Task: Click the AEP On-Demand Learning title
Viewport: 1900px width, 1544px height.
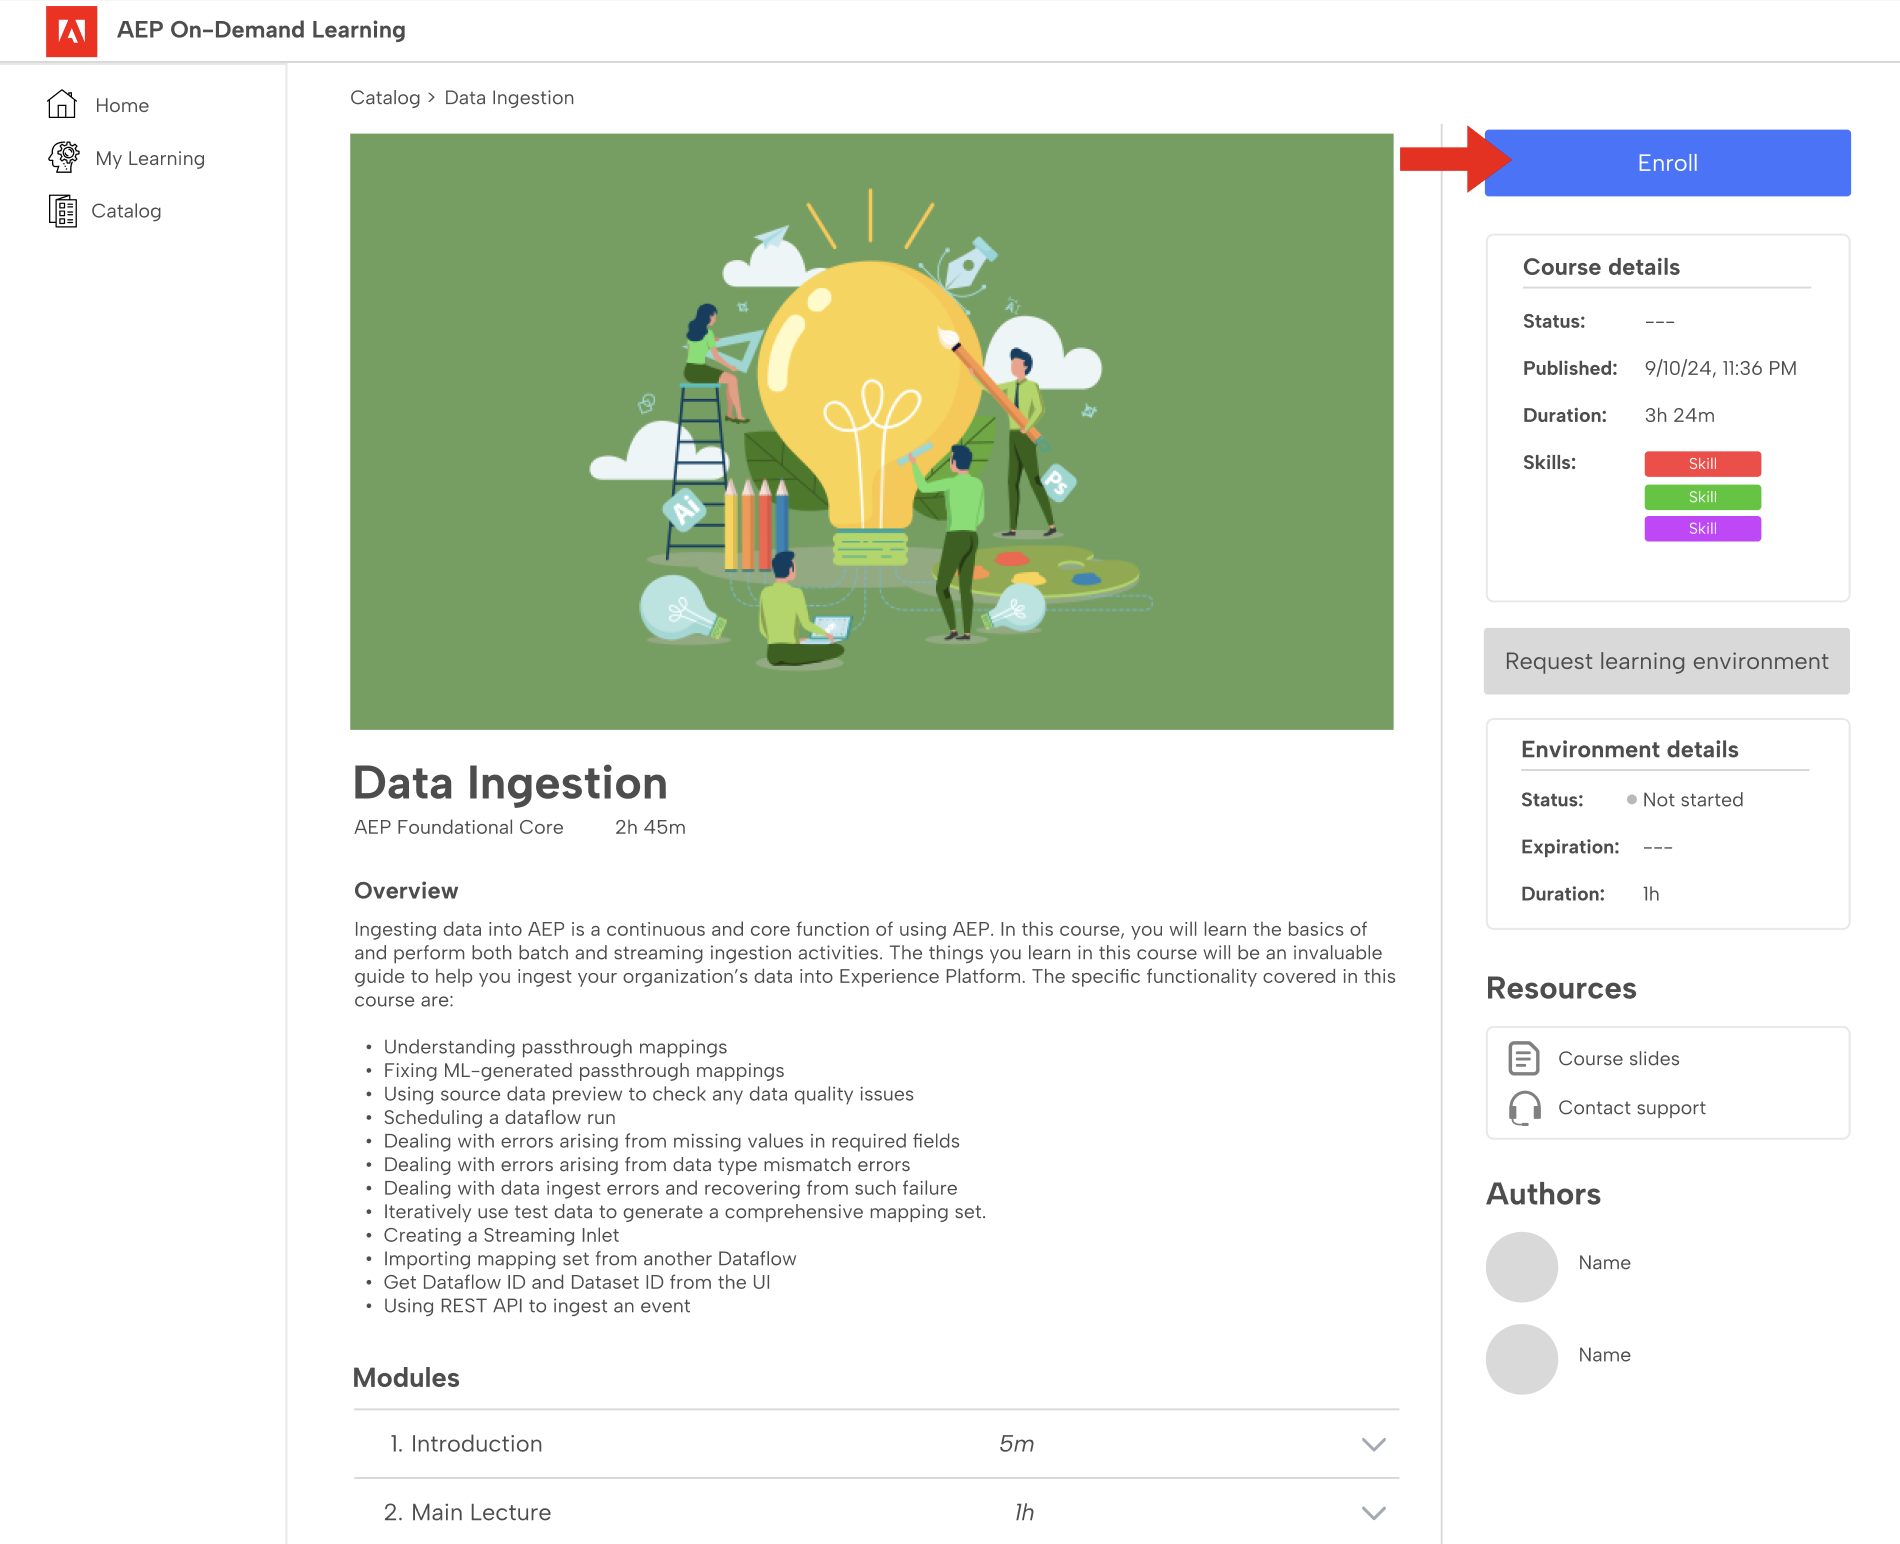Action: pyautogui.click(x=261, y=30)
